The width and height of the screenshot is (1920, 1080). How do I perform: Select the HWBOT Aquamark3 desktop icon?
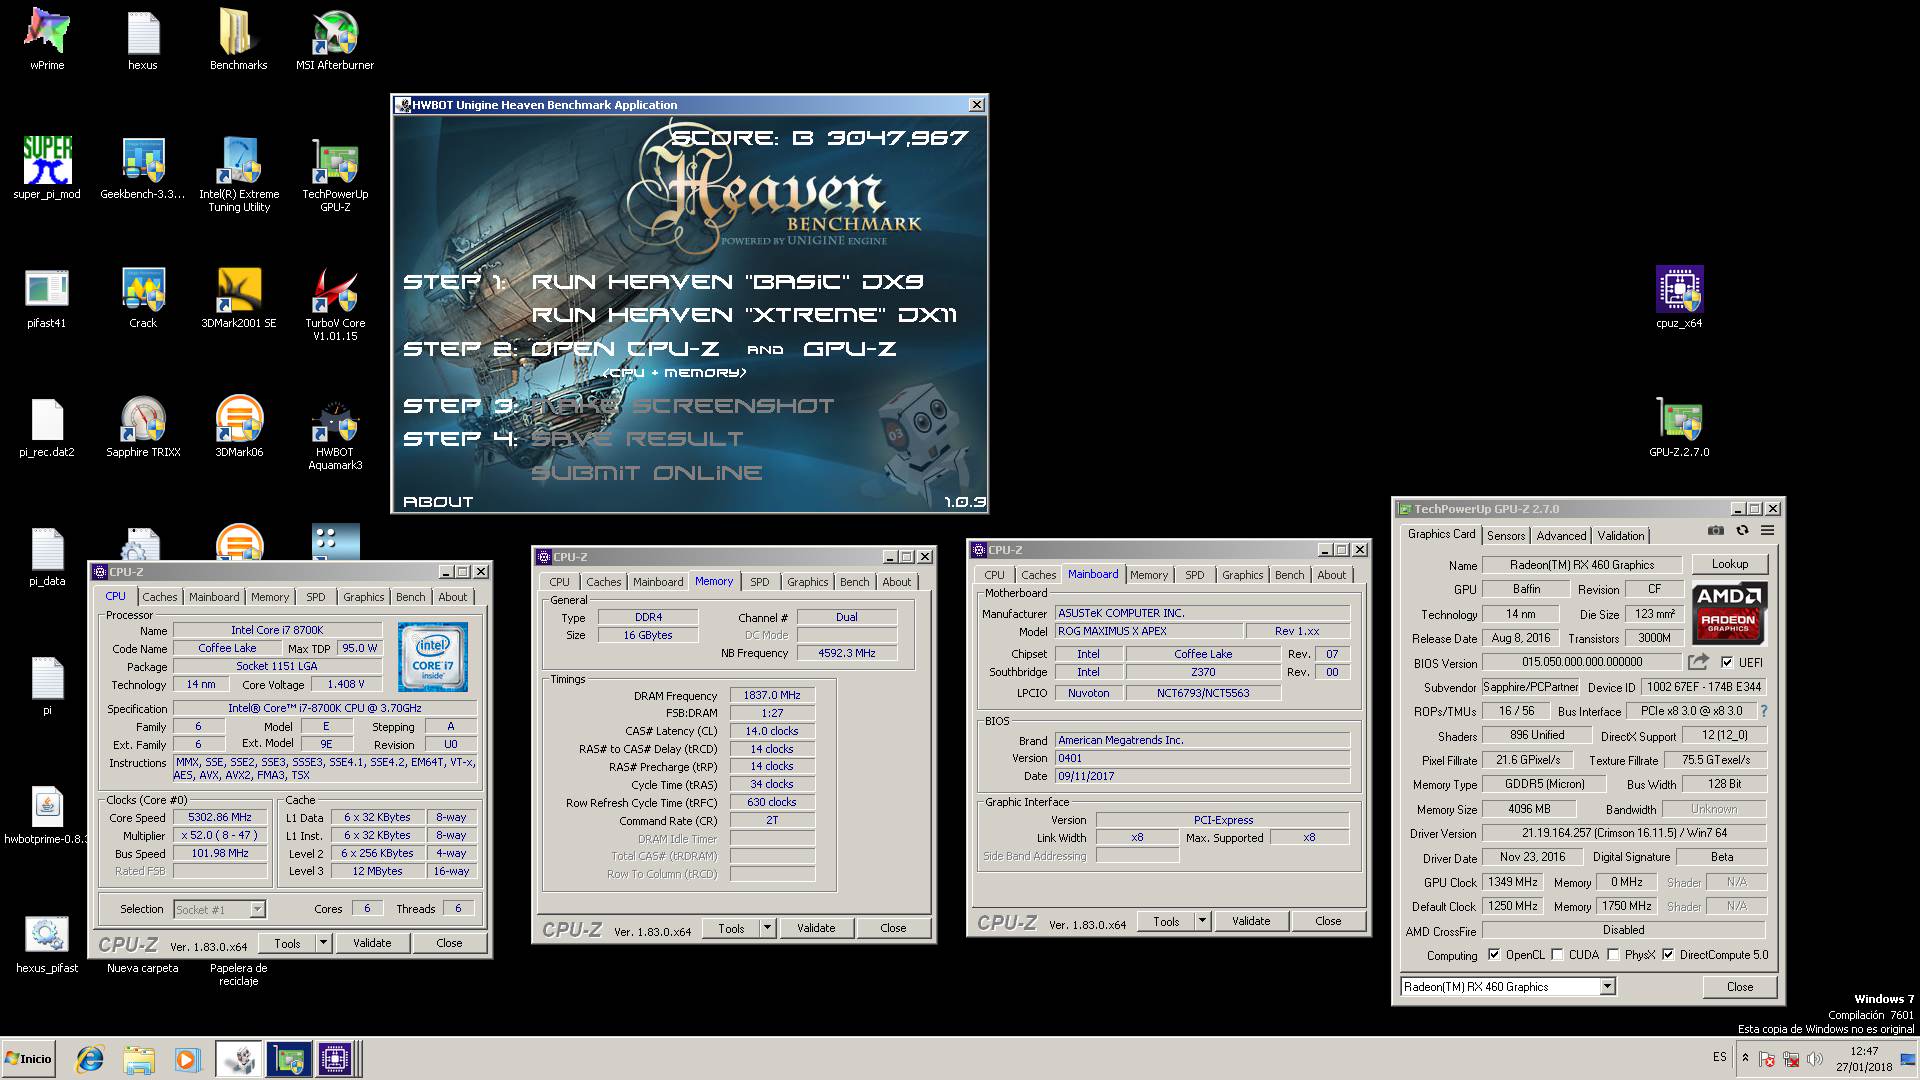[x=335, y=433]
